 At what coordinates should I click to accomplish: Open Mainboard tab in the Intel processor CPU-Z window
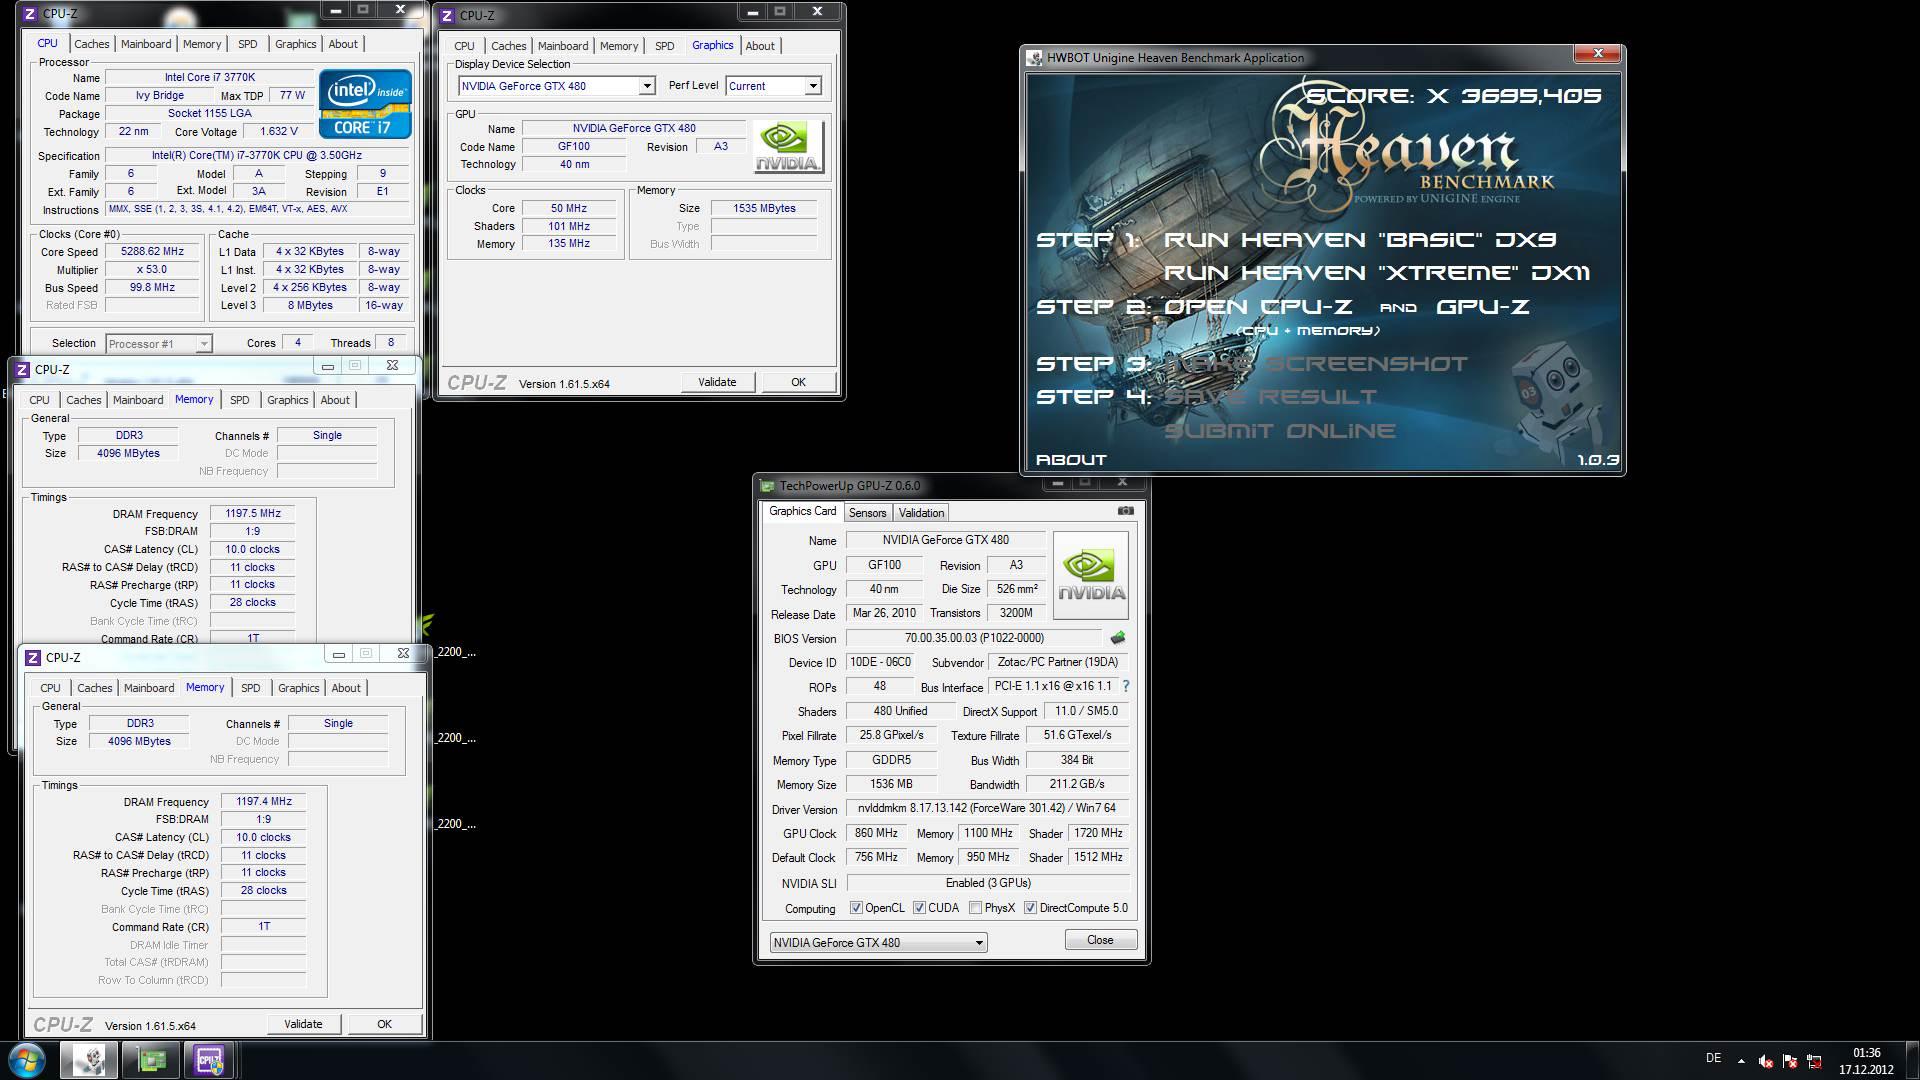(x=146, y=44)
